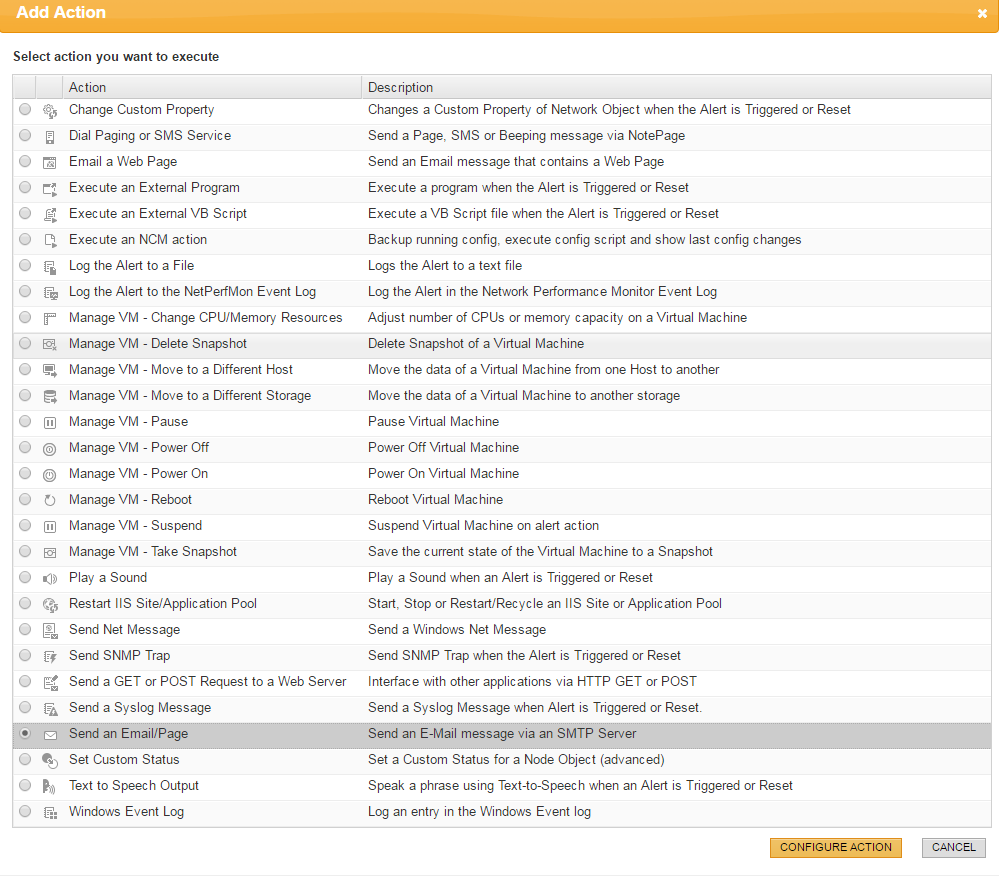Click the Email a Web Page icon
Viewport: 999px width, 876px height.
50,163
